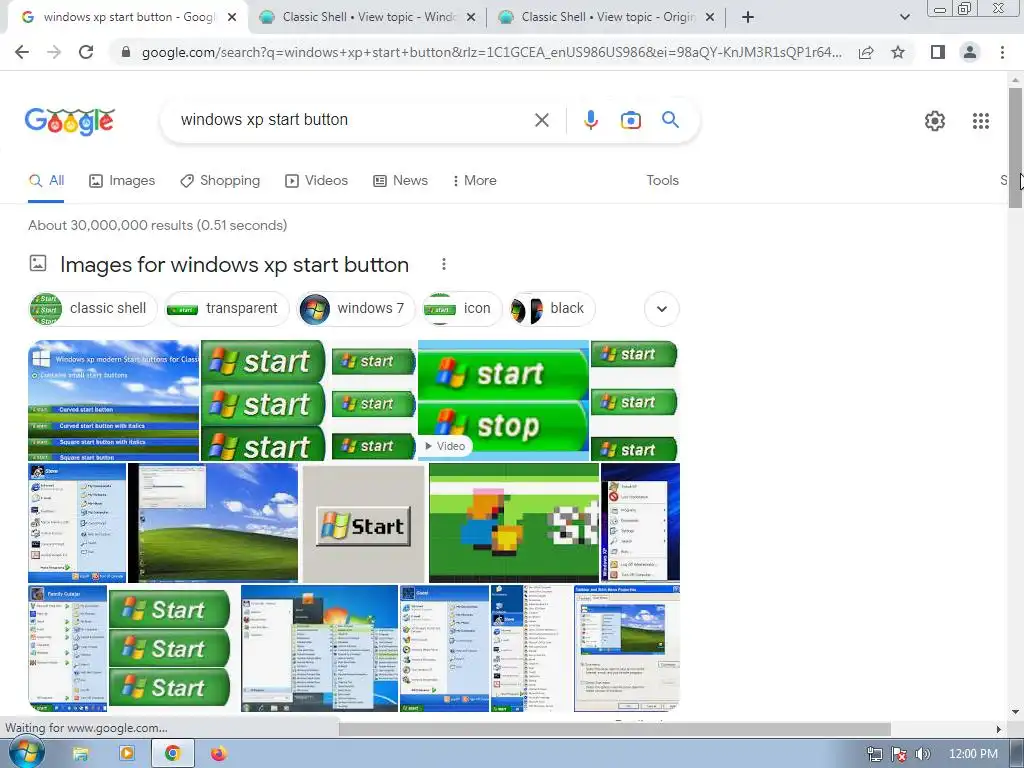Viewport: 1024px width, 768px height.
Task: Open the Google apps grid
Action: pos(980,121)
